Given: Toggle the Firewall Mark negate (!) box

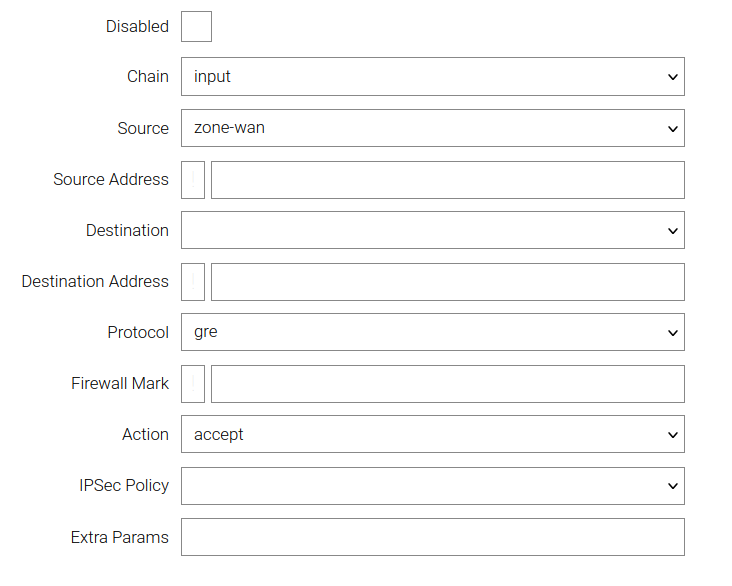Looking at the screenshot, I should click(193, 384).
